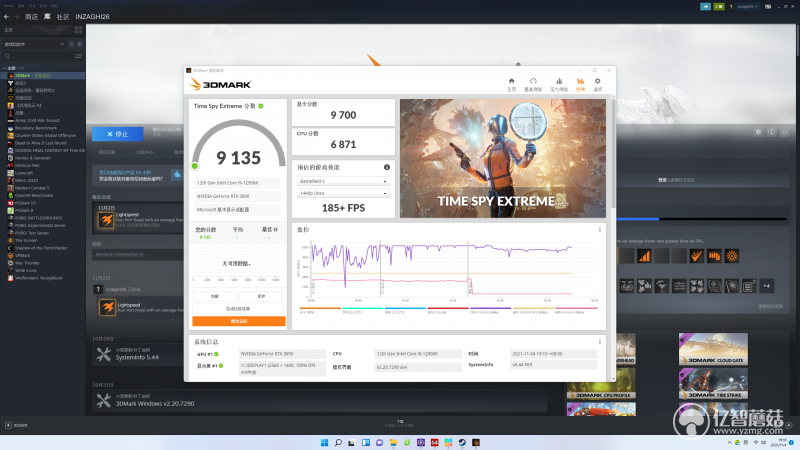Screen dimensions: 800x450
Task: Click the thumbs-up recommend icon in Steam
Action: tap(177, 174)
